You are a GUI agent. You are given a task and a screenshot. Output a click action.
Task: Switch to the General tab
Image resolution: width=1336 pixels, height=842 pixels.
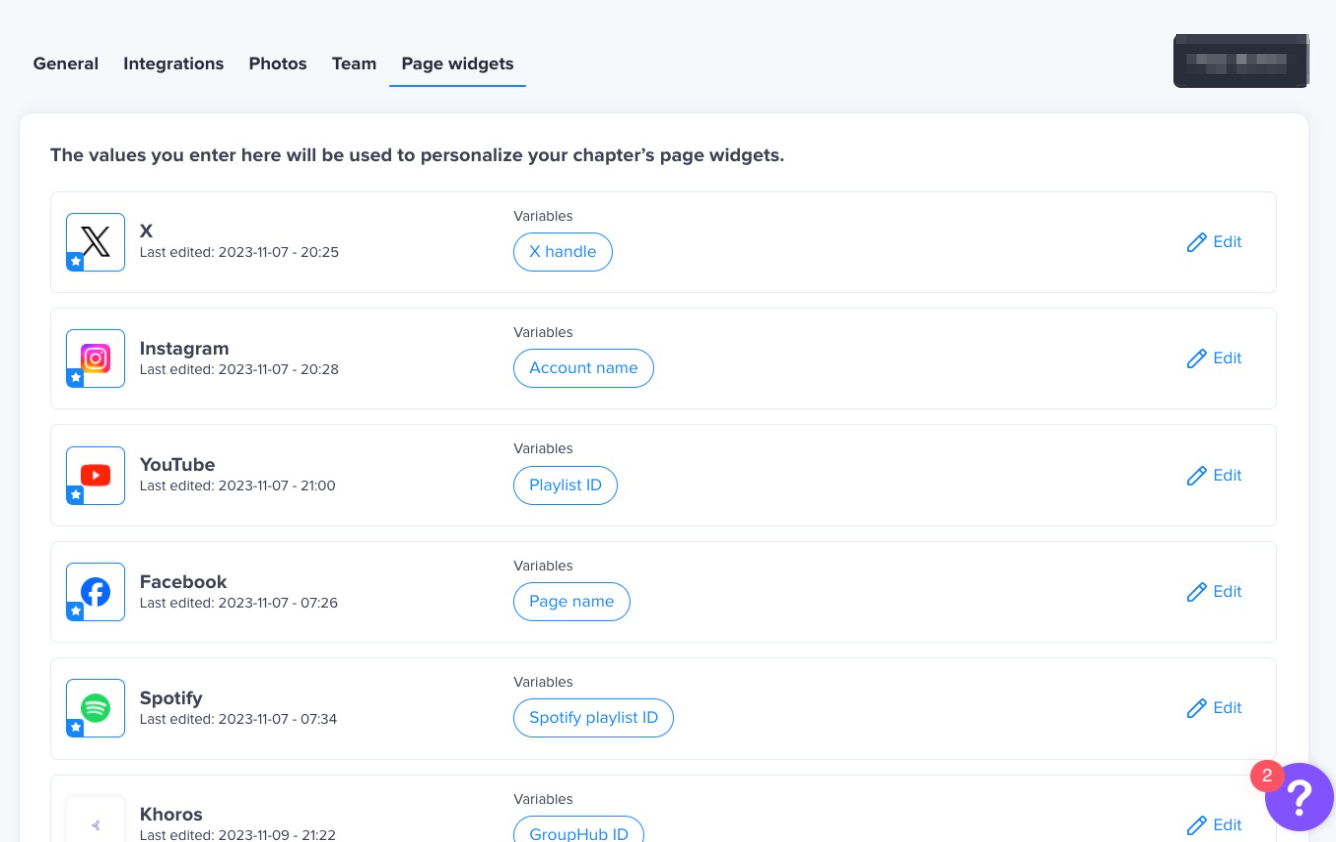pos(65,63)
